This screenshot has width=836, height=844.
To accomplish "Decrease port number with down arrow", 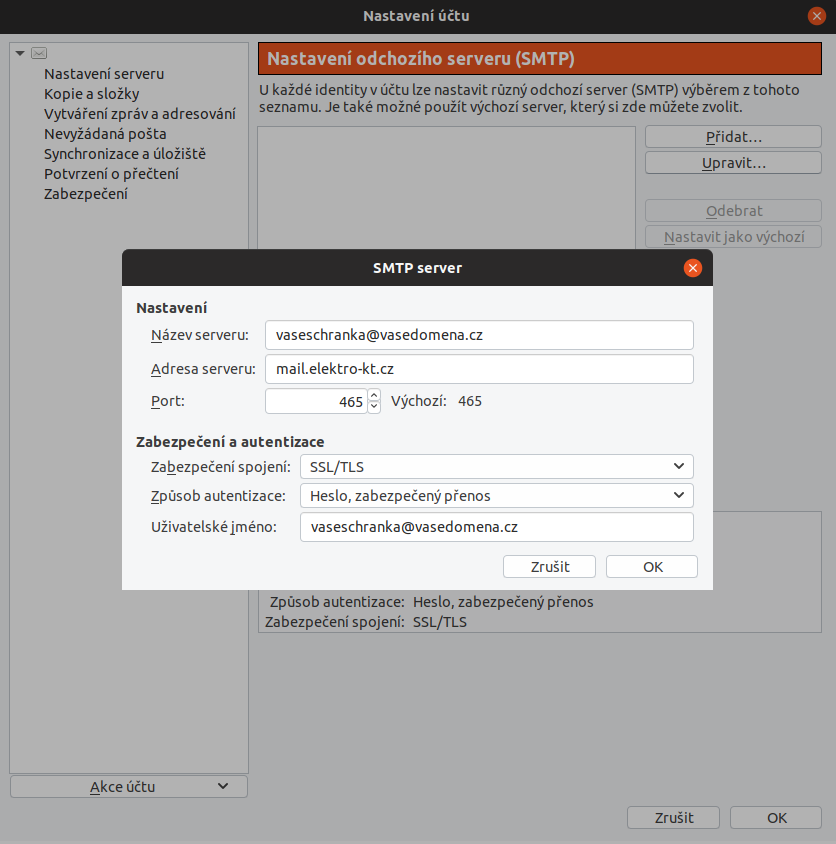I will pyautogui.click(x=374, y=407).
